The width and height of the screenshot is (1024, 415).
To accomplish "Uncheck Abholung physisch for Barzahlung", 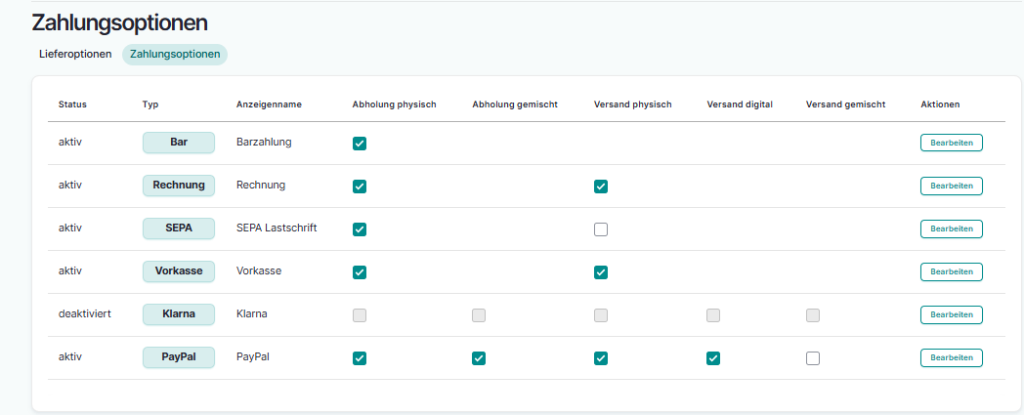I will tap(360, 143).
